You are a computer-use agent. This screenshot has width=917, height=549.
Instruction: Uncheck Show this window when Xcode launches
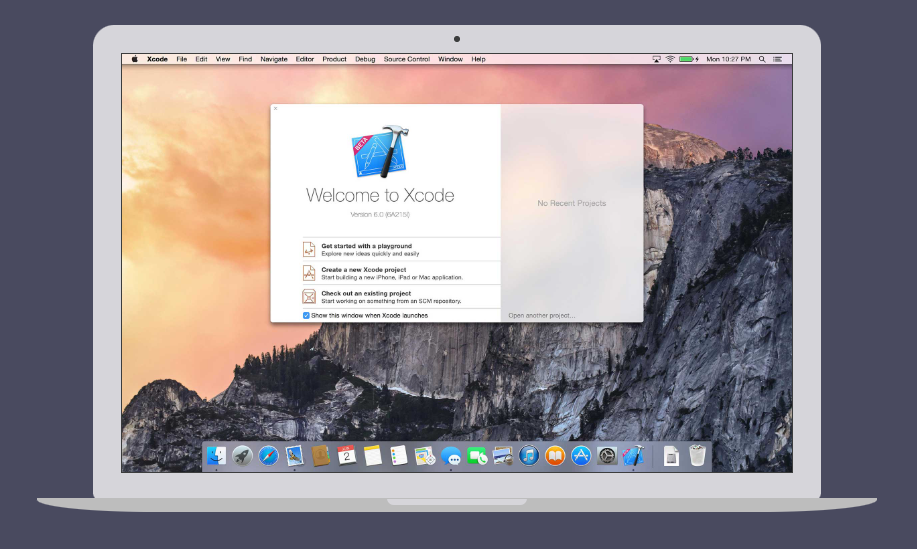[x=306, y=315]
